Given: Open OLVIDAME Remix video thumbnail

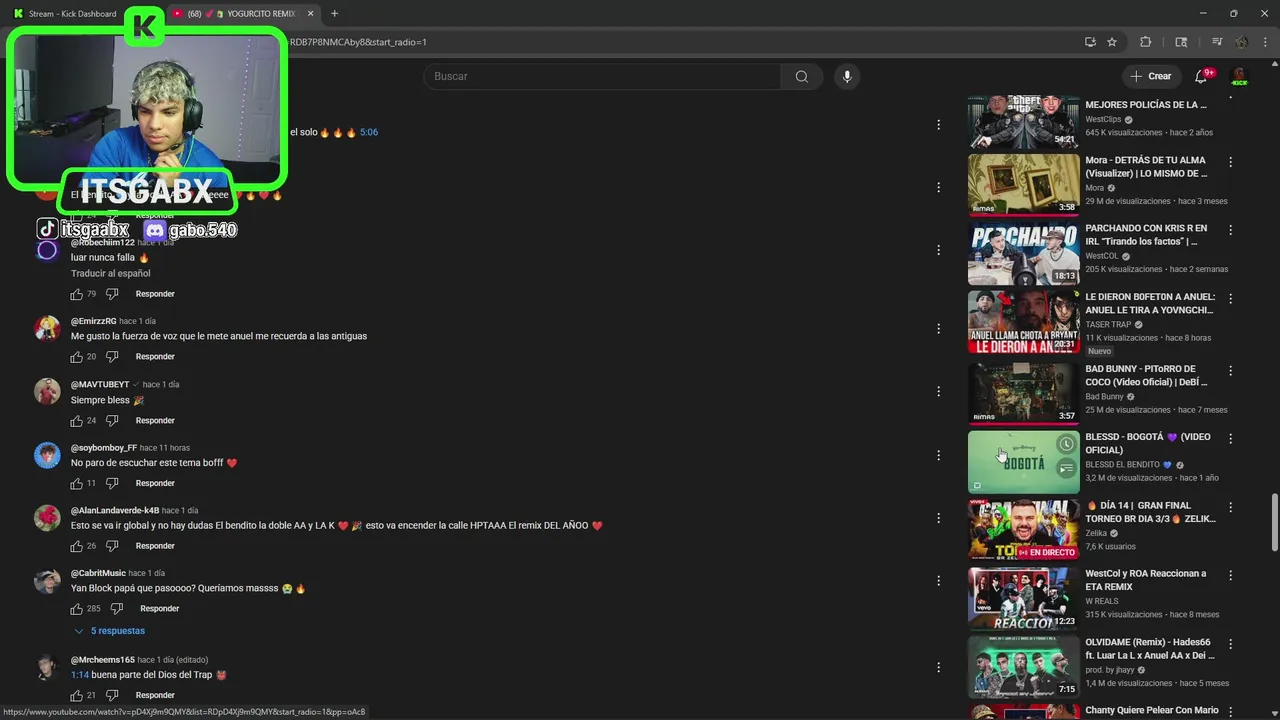Looking at the screenshot, I should [x=1024, y=667].
